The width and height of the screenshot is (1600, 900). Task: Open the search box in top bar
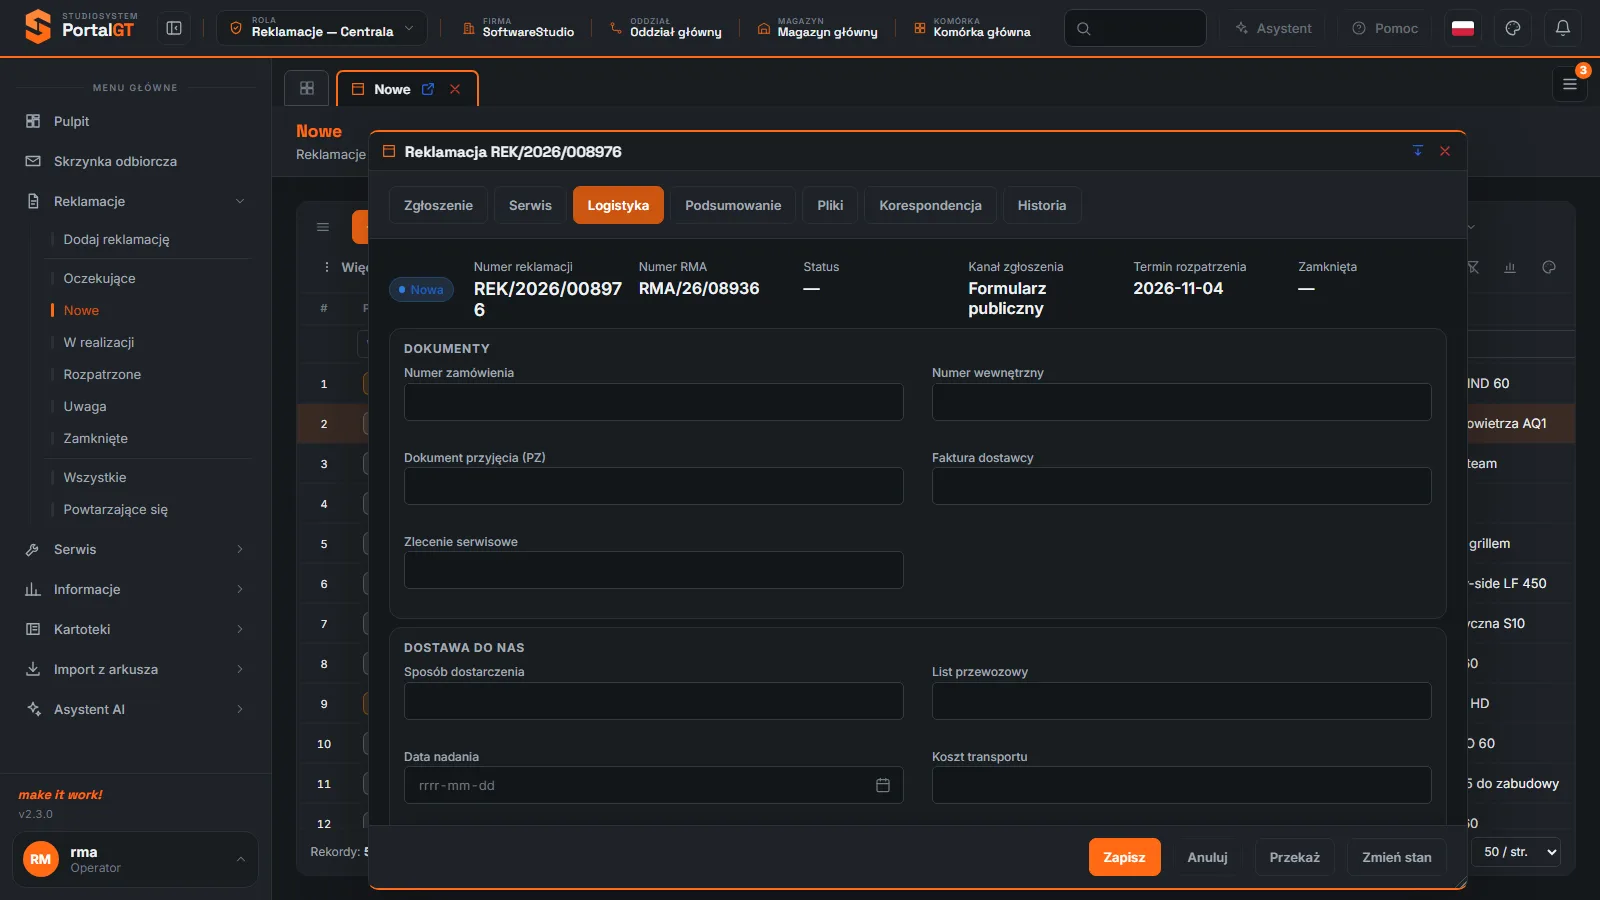tap(1135, 28)
